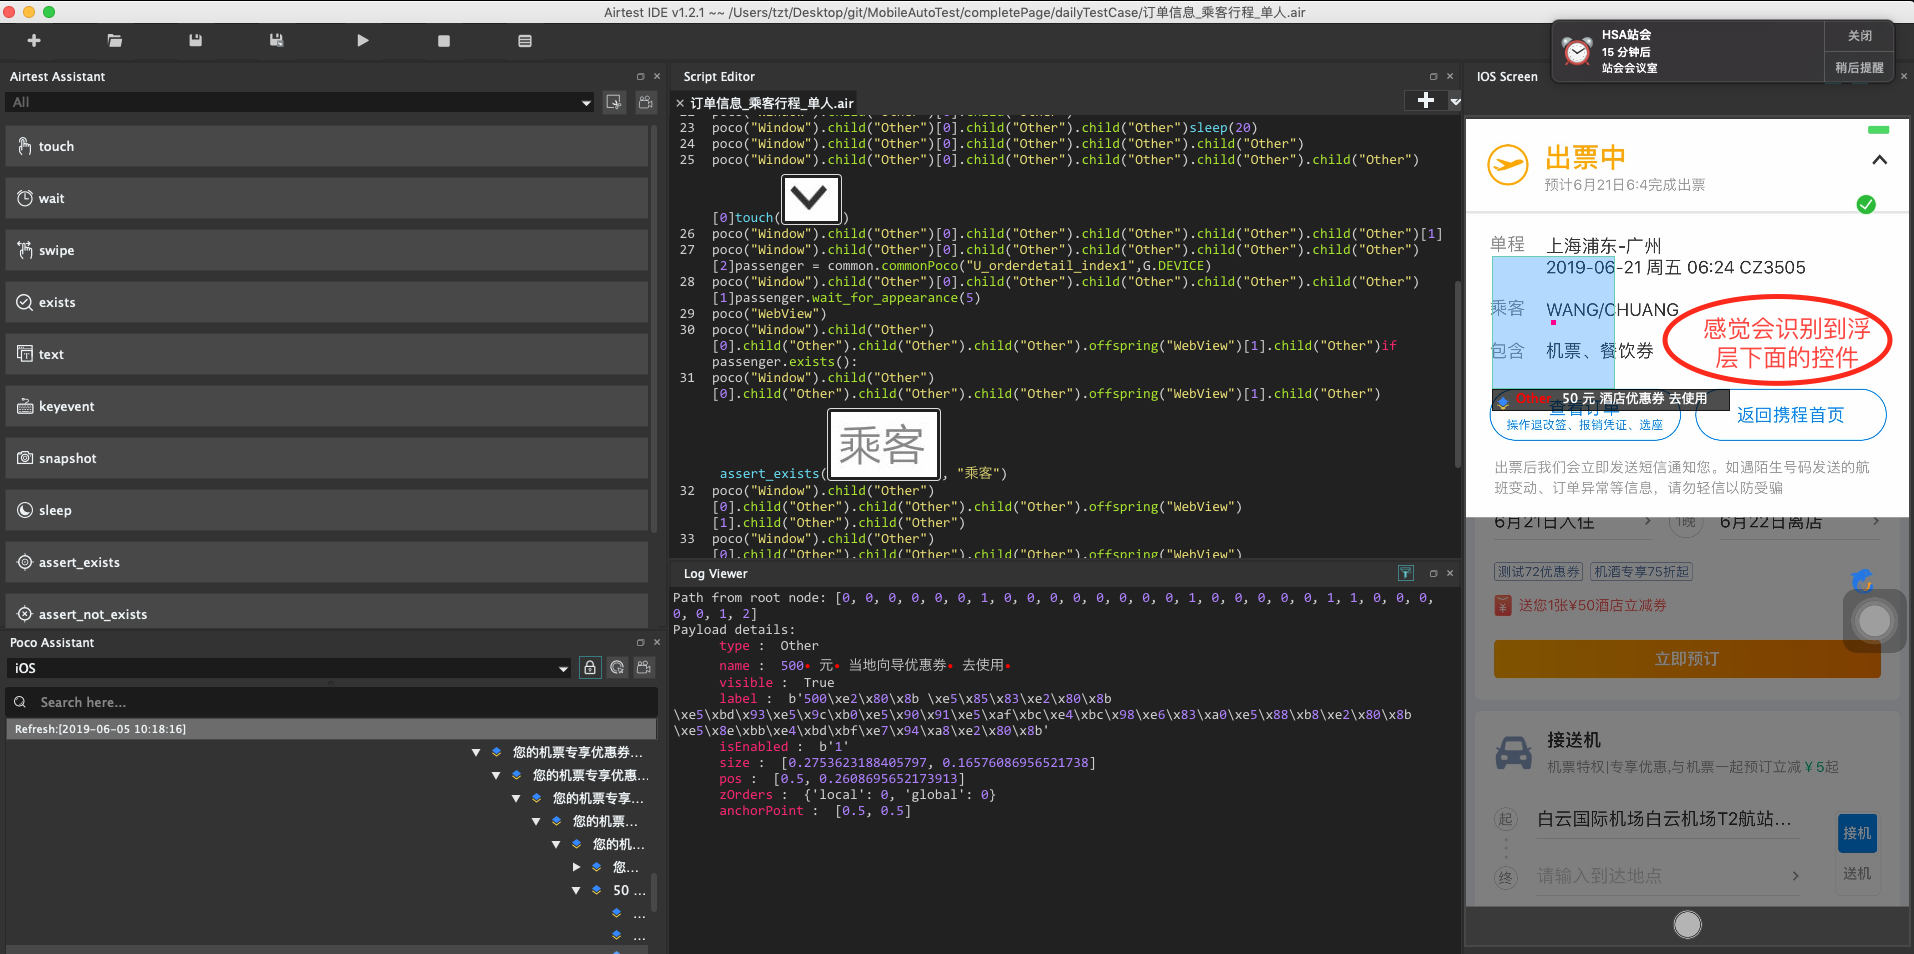Open the report view icon in the toolbar

525,41
